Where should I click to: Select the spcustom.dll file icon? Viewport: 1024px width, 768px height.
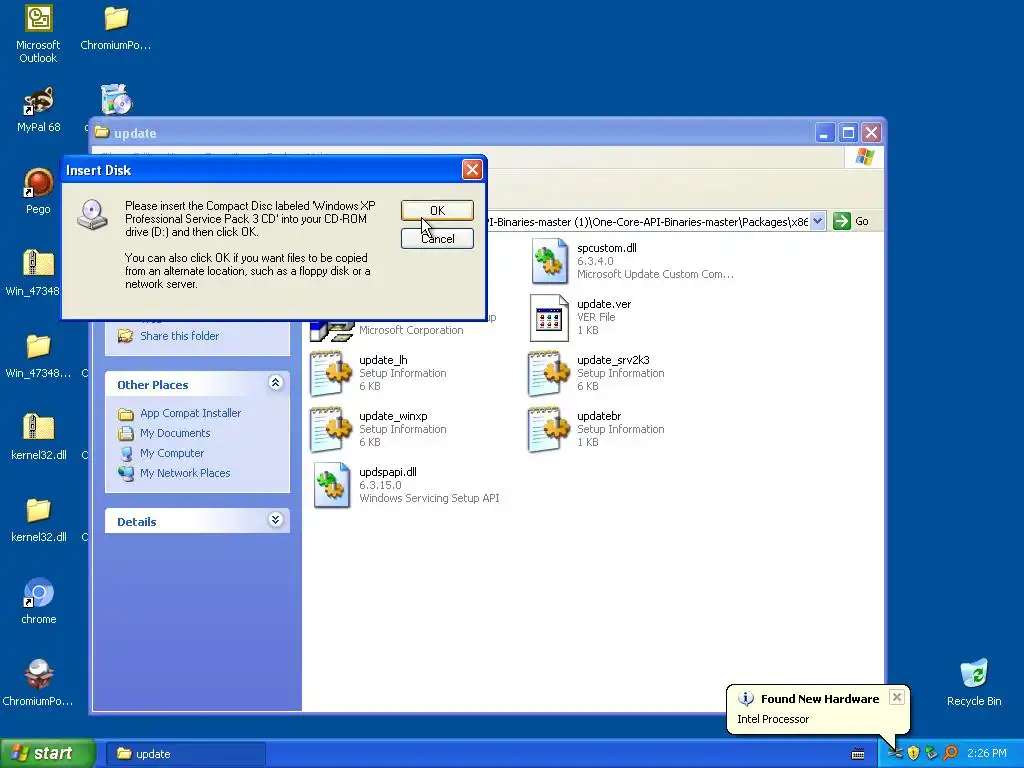click(x=549, y=261)
